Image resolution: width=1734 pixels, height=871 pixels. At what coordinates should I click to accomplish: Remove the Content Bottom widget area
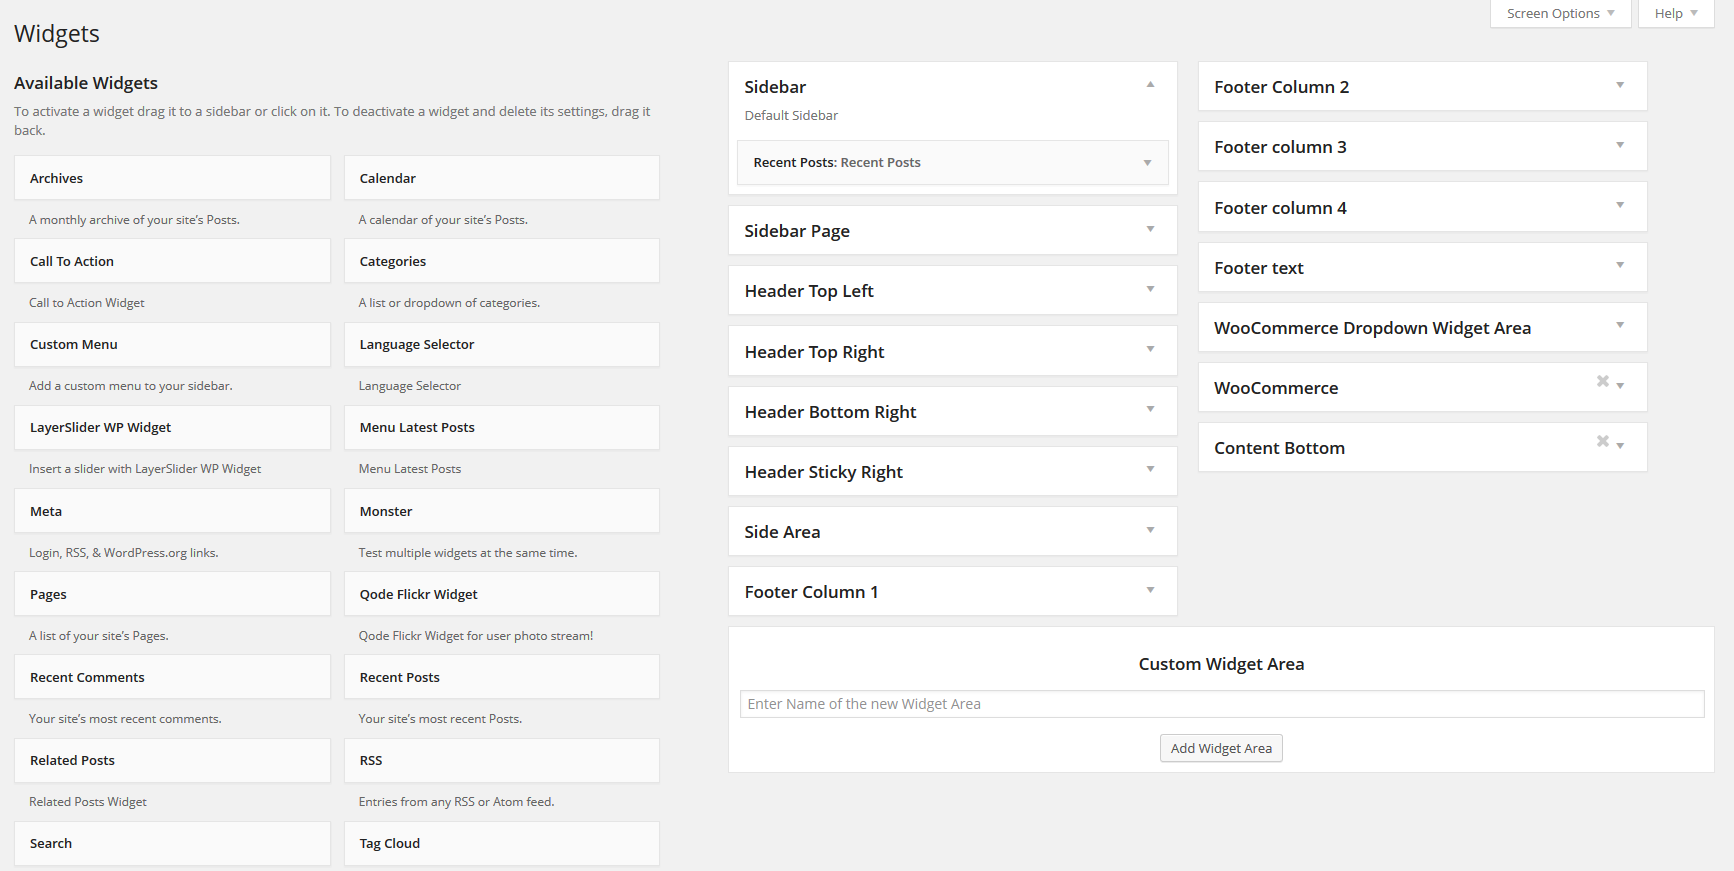1602,441
